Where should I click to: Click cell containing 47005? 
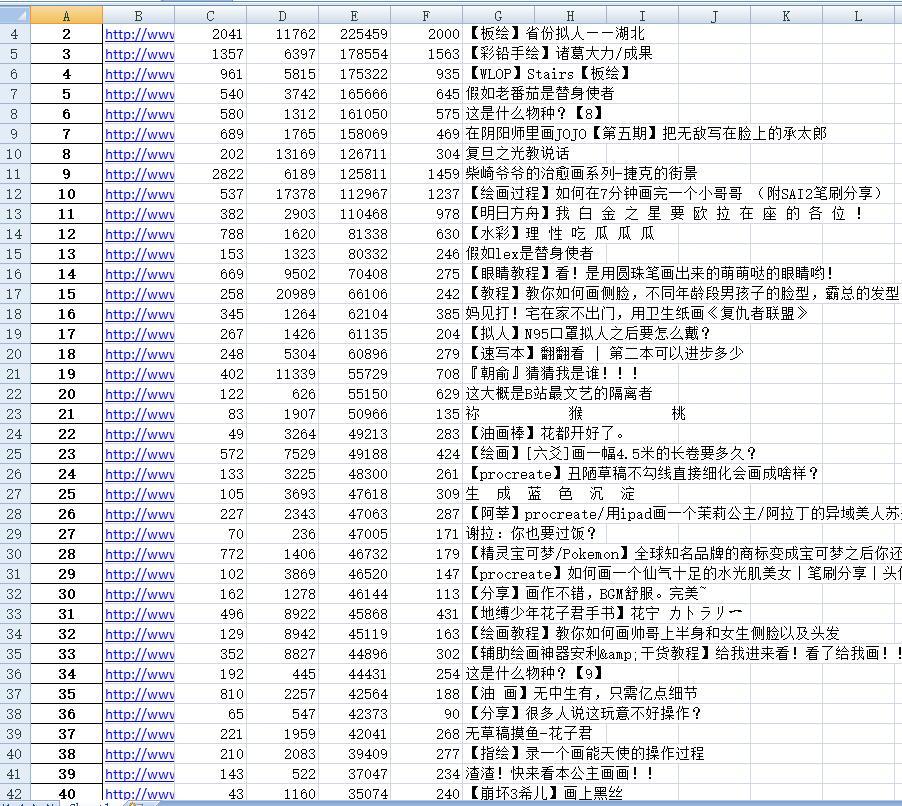tap(354, 534)
